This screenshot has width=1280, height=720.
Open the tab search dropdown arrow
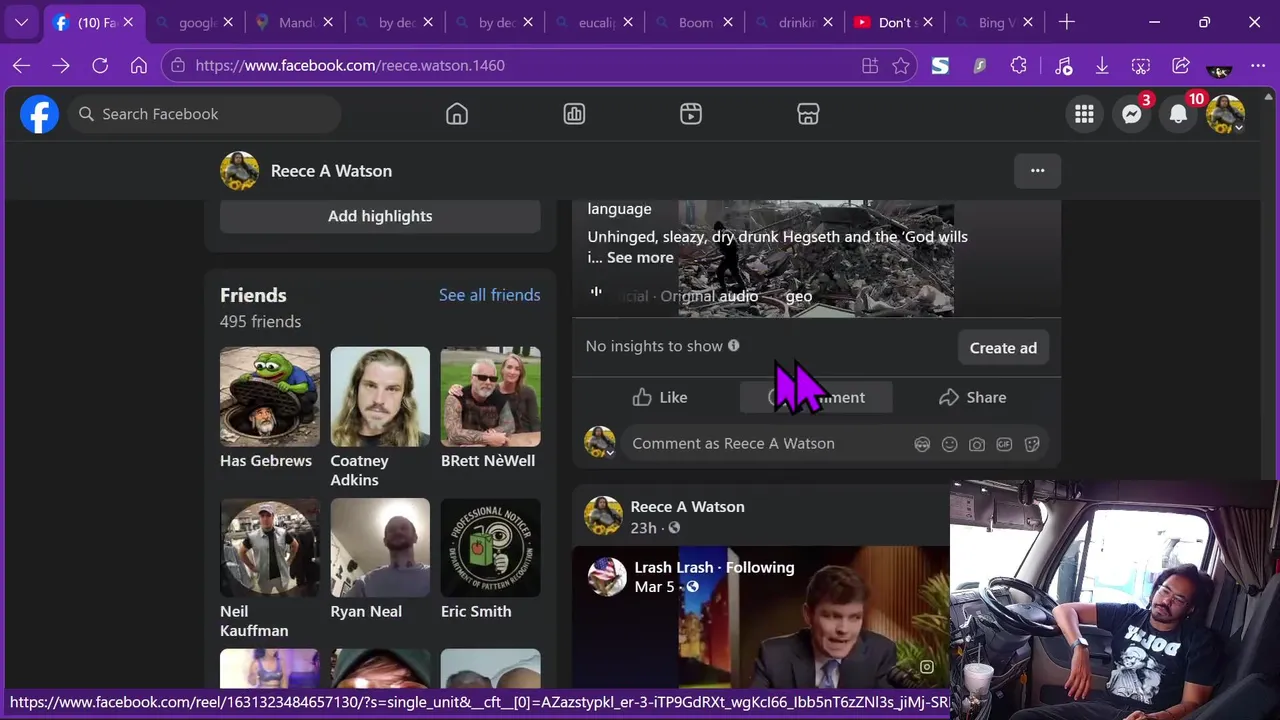click(x=21, y=22)
